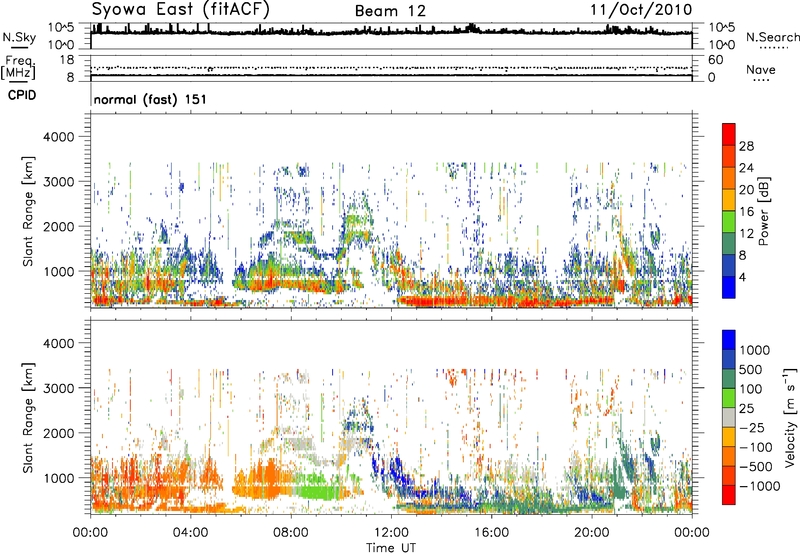Click the 'Velocity [m s-1]' colorbar label
Viewport: 800px width, 554px height.
pyautogui.click(x=790, y=417)
